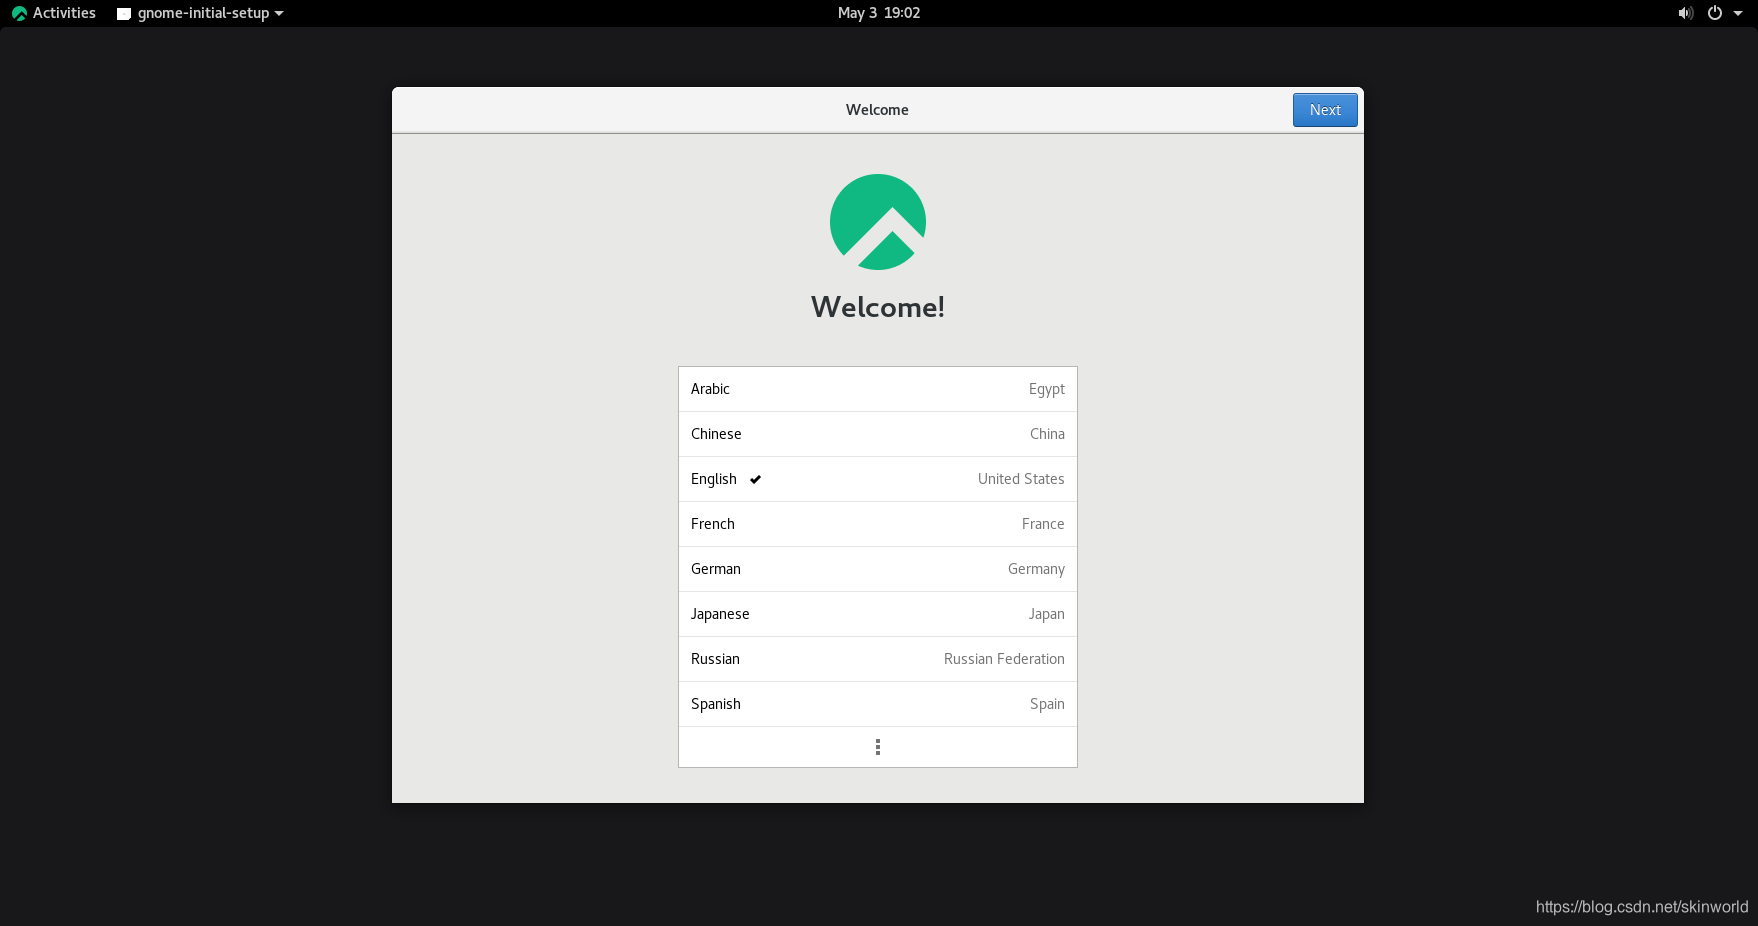Select Russian language row
This screenshot has height=926, width=1758.
point(878,659)
